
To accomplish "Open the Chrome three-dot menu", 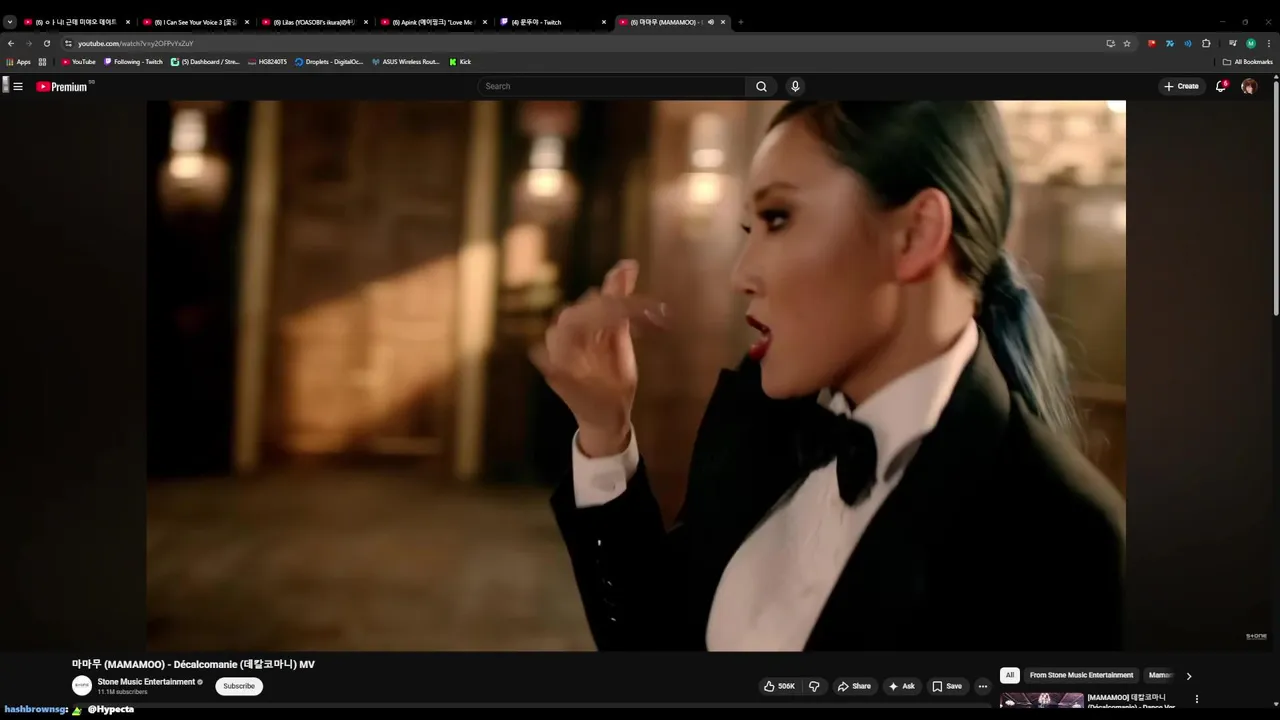I will [x=1269, y=43].
